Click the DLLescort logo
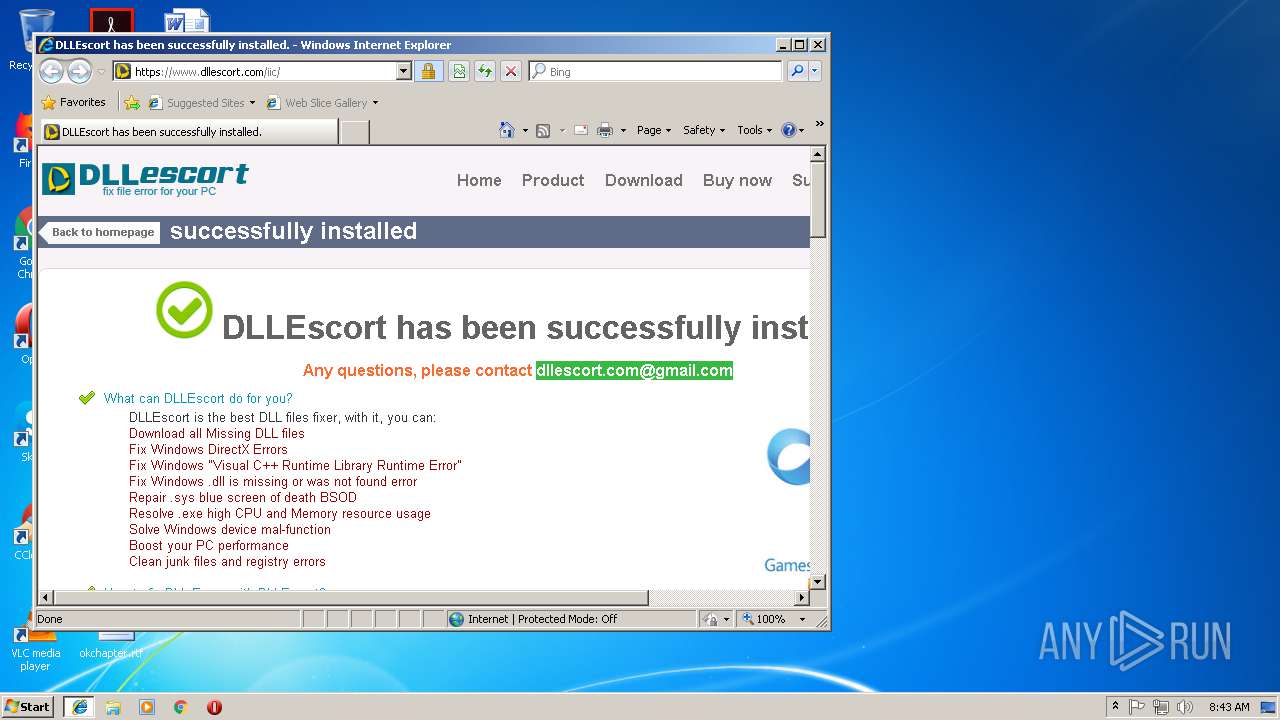 click(145, 179)
